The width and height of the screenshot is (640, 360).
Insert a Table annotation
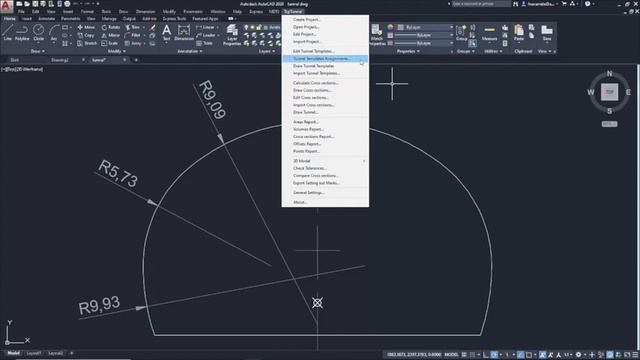[204, 43]
